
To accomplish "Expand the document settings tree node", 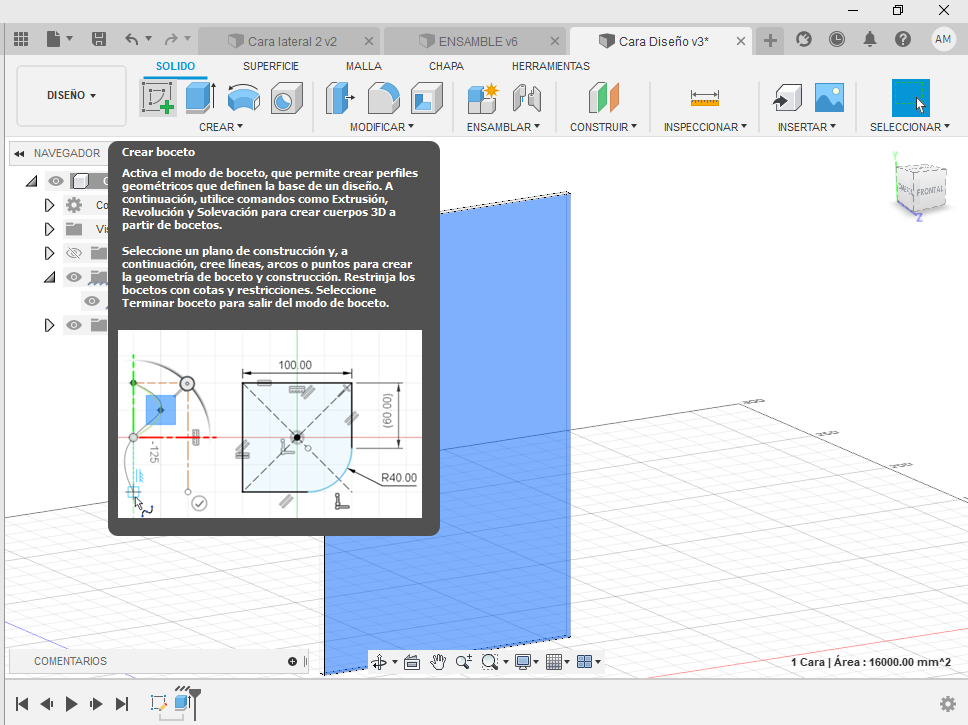I will [x=49, y=205].
